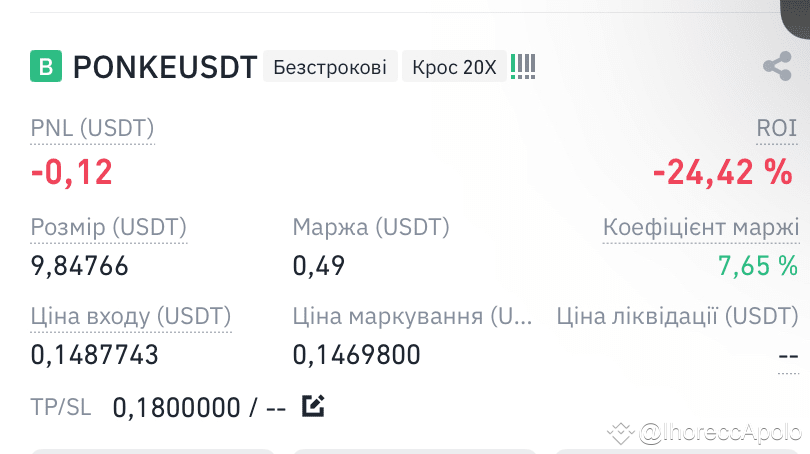810x454 pixels.
Task: Tap the Розмір (USDT) label
Action: (x=108, y=227)
